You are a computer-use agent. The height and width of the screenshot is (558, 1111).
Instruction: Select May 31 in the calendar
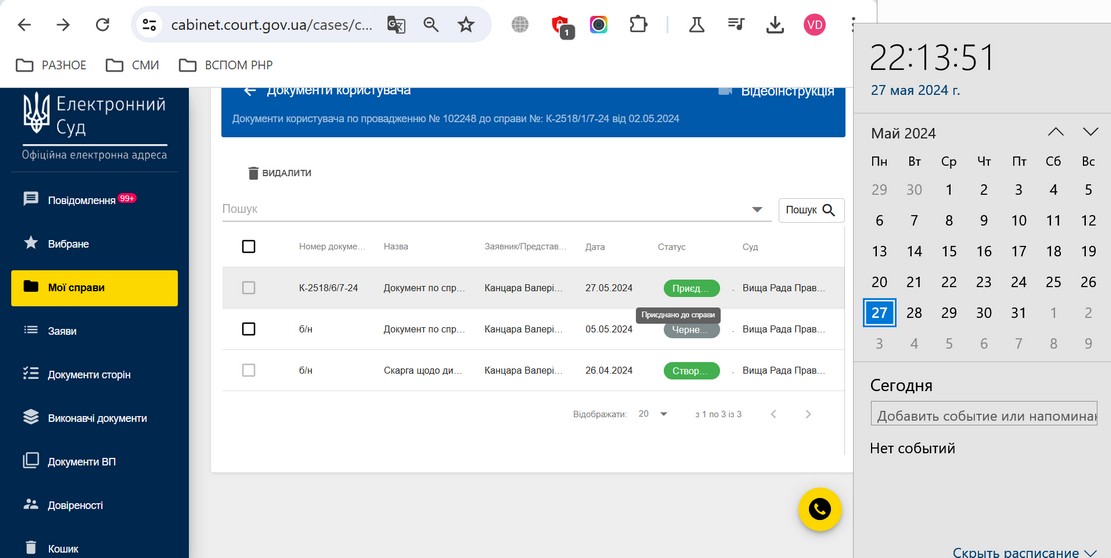1018,312
